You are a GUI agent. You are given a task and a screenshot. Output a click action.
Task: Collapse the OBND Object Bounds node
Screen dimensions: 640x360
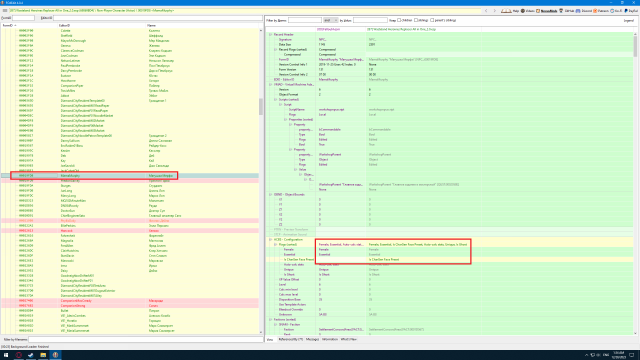[270, 195]
